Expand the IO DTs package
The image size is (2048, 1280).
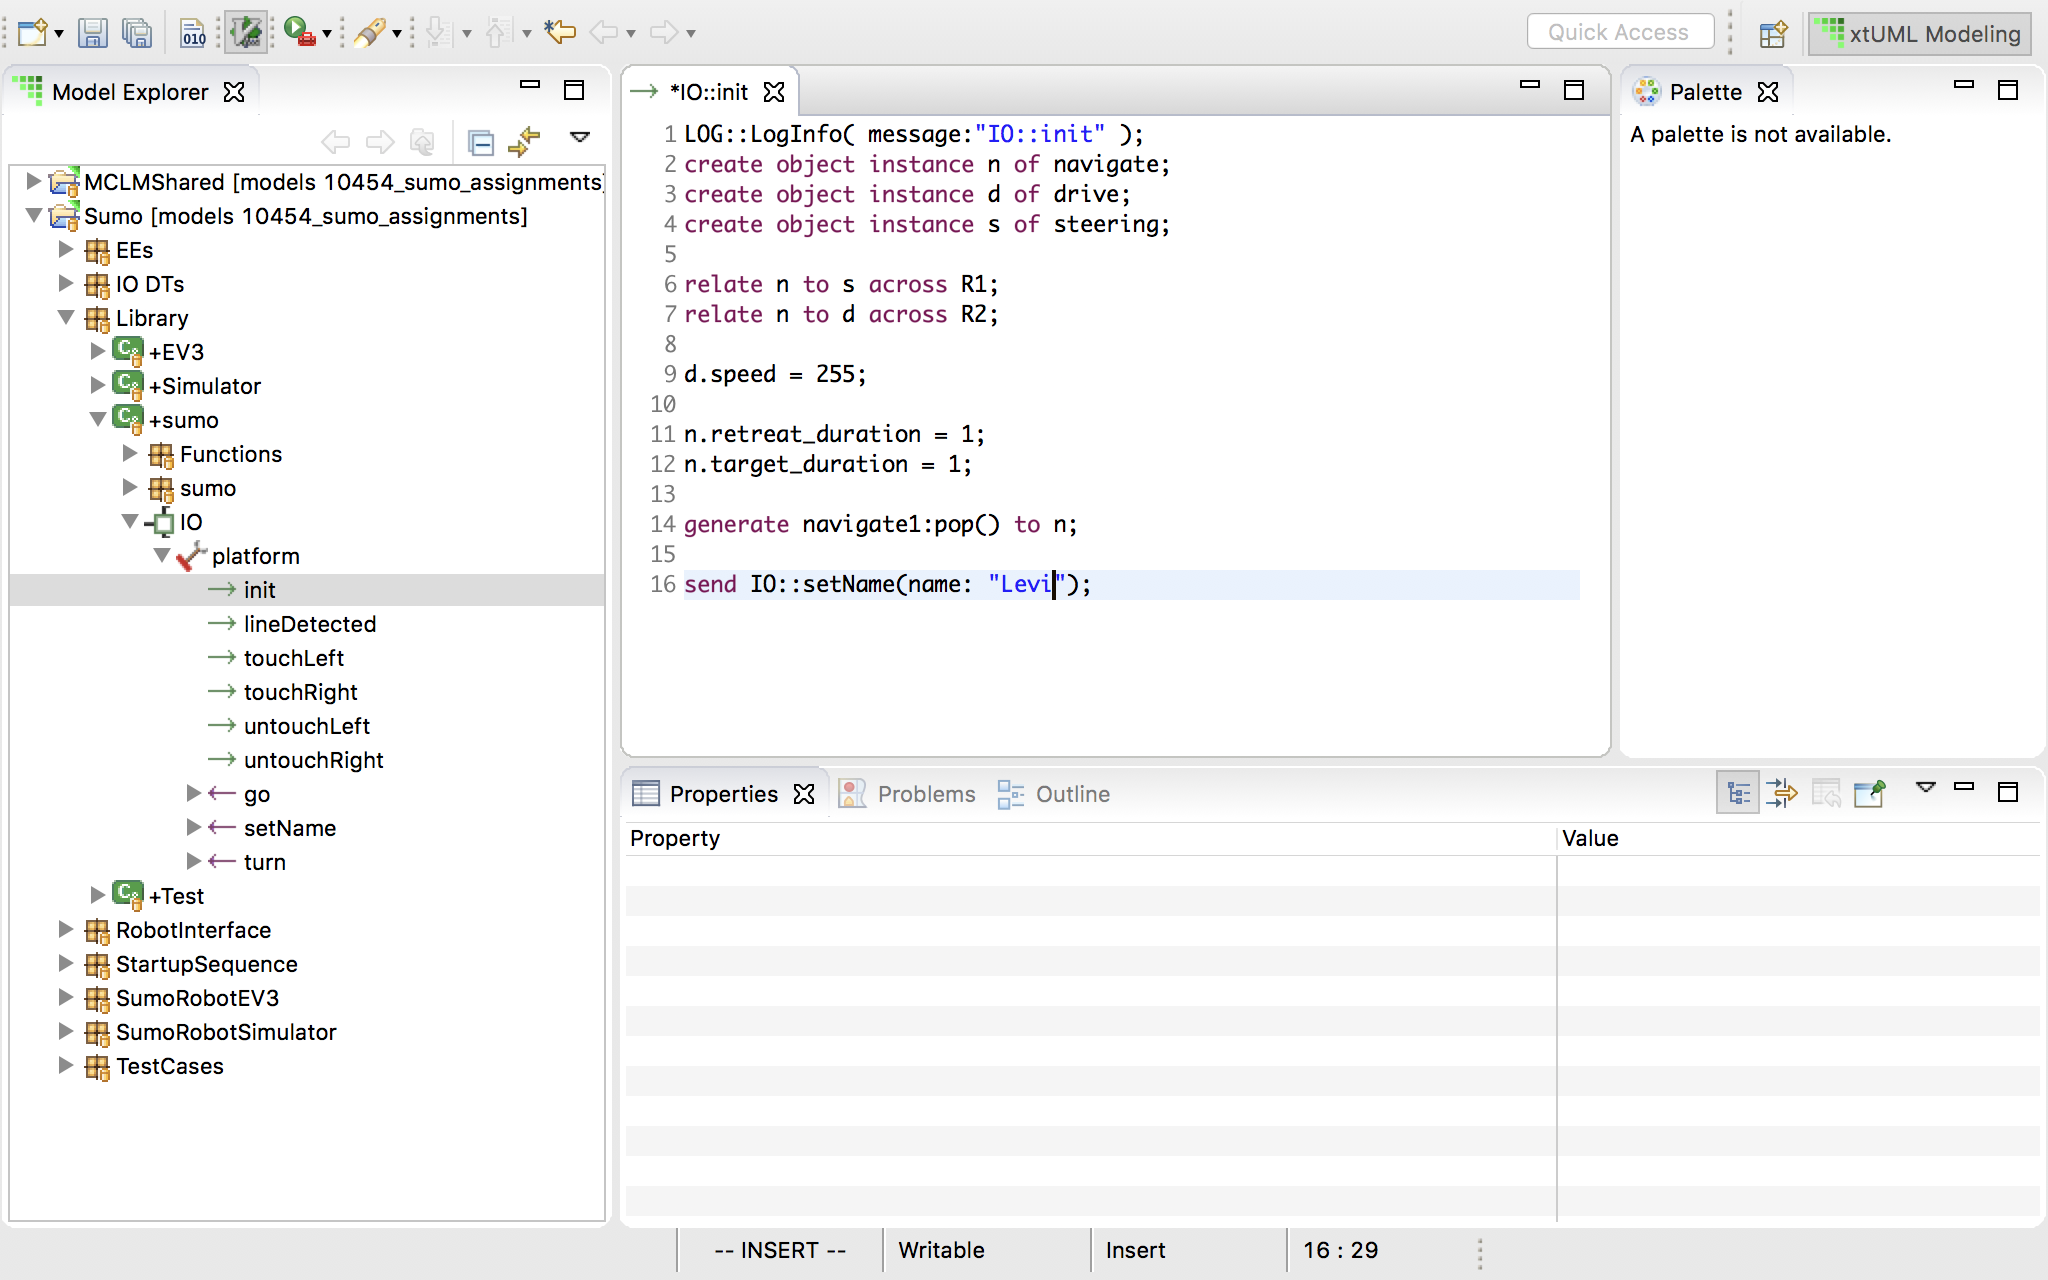66,283
